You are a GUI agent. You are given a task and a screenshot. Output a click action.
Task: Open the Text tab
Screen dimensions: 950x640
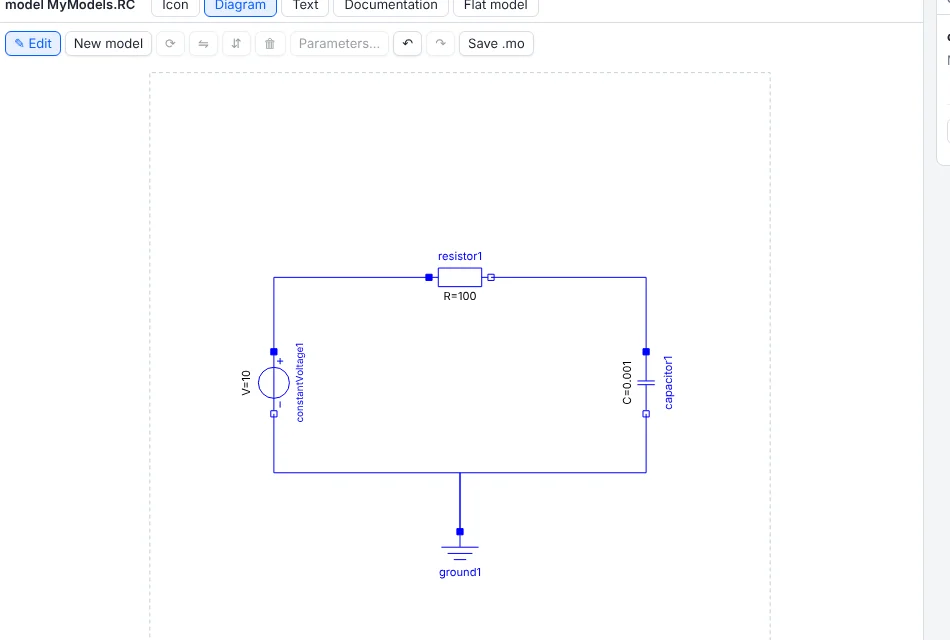[x=305, y=6]
